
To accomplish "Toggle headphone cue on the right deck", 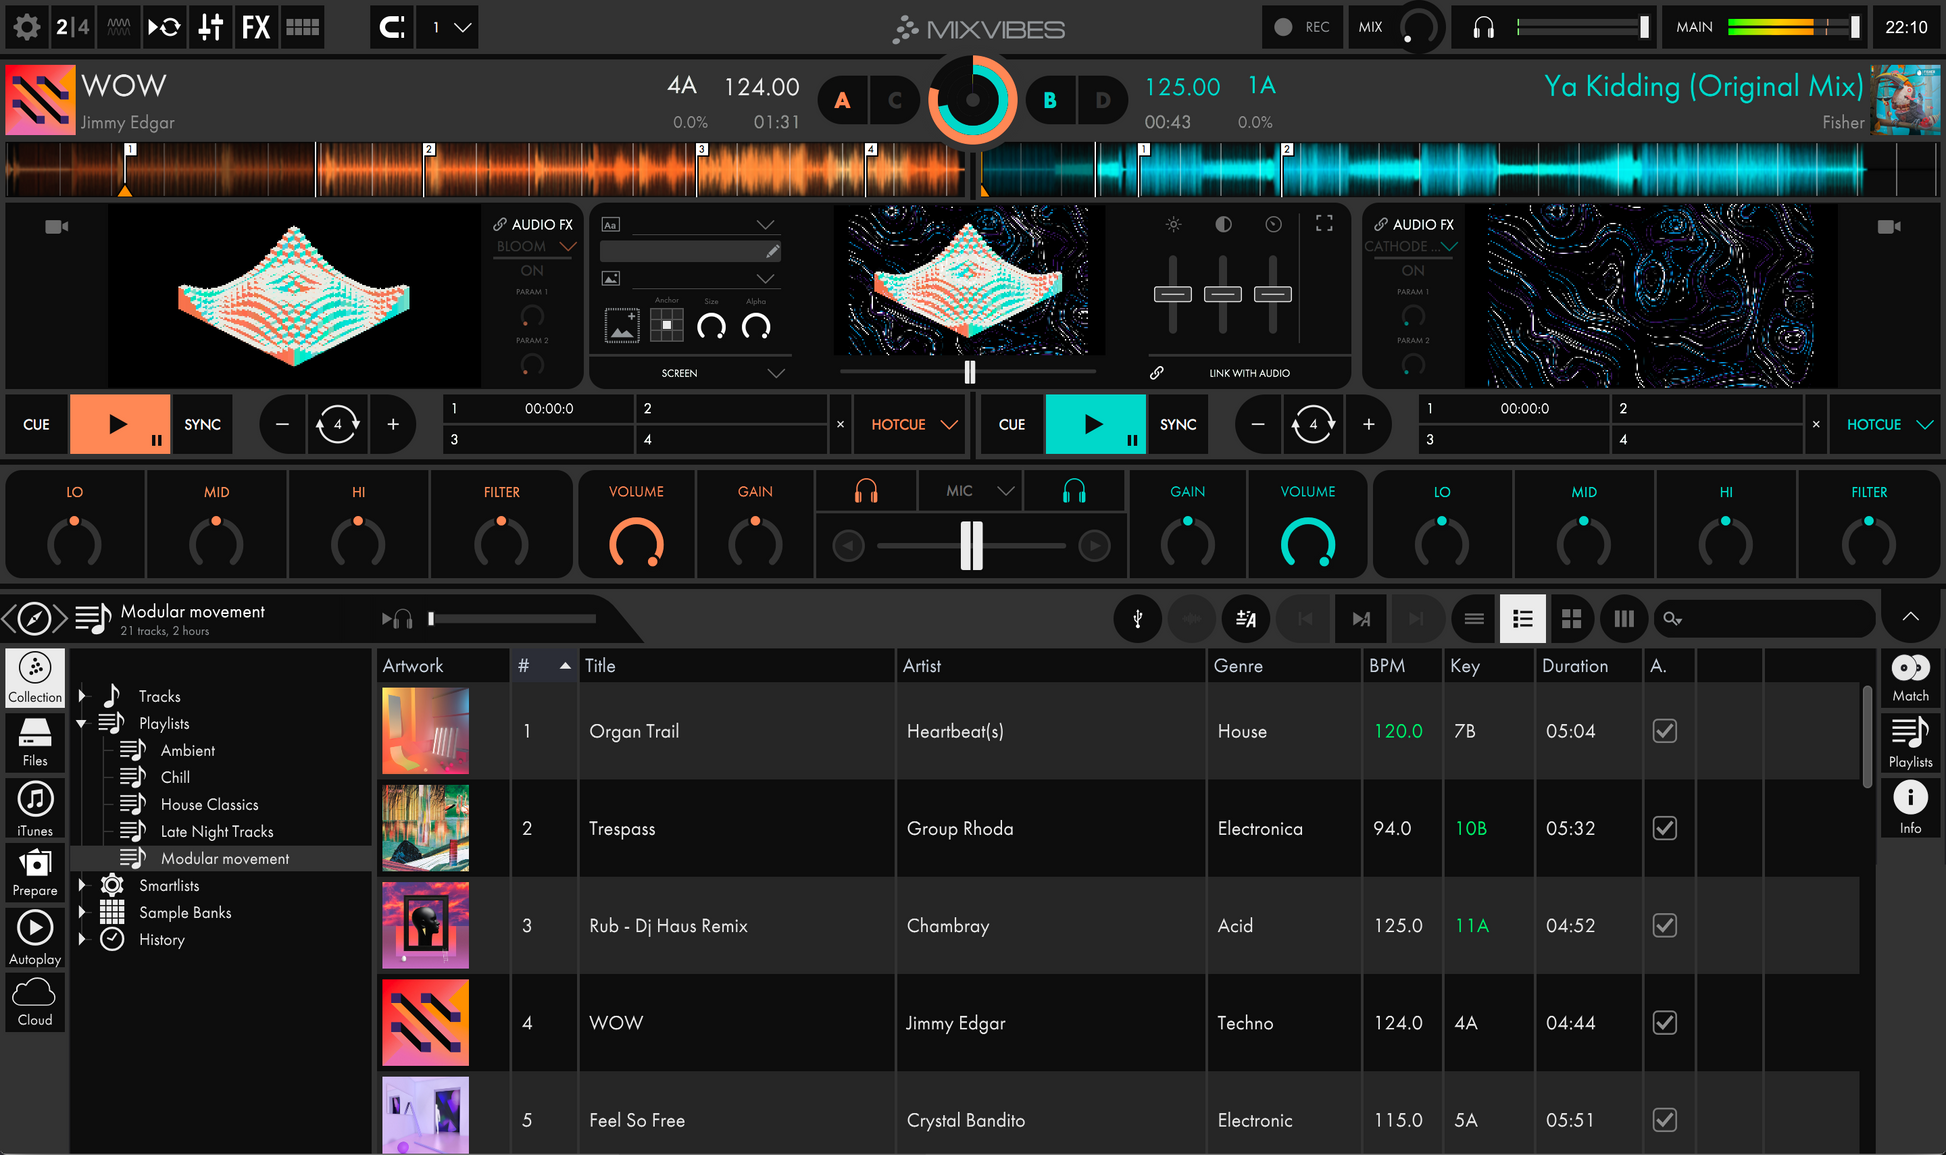I will [1073, 490].
